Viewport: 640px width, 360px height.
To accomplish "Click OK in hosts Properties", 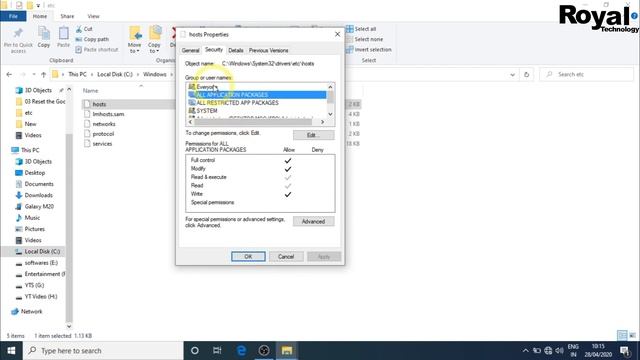I will pyautogui.click(x=248, y=256).
